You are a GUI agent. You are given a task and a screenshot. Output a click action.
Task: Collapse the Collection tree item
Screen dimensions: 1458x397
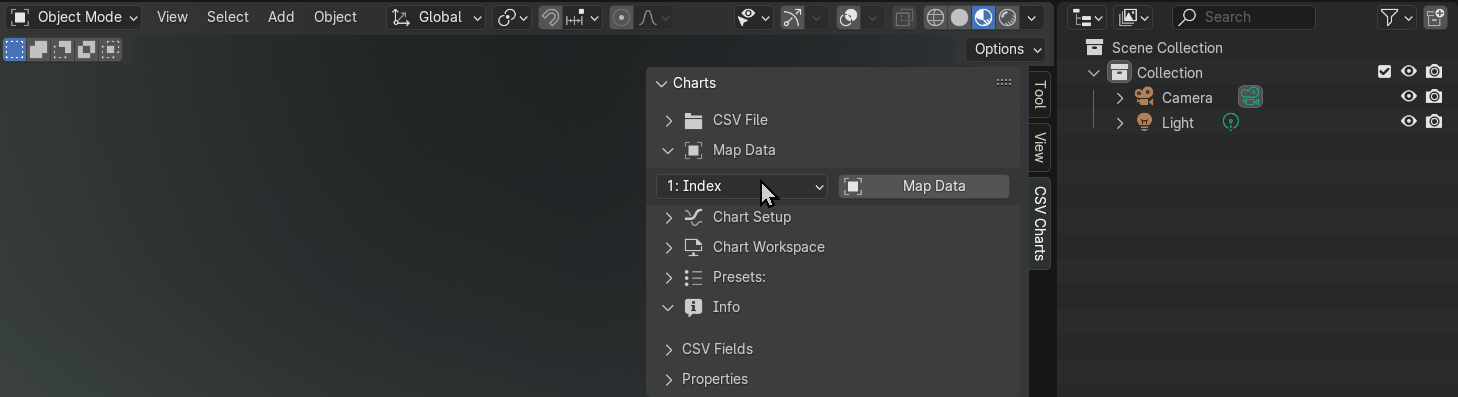[1095, 73]
